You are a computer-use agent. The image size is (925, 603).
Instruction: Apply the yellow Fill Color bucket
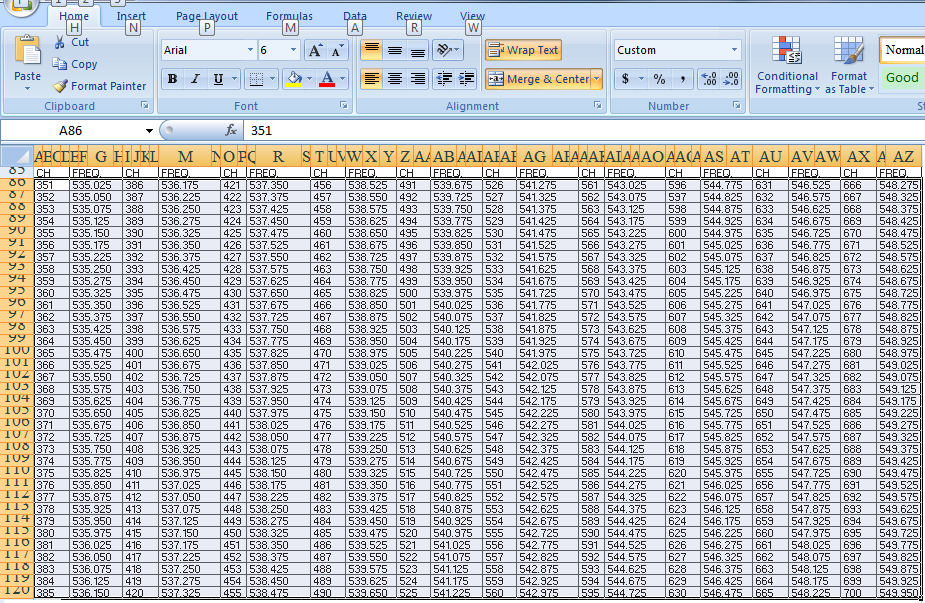(x=294, y=78)
